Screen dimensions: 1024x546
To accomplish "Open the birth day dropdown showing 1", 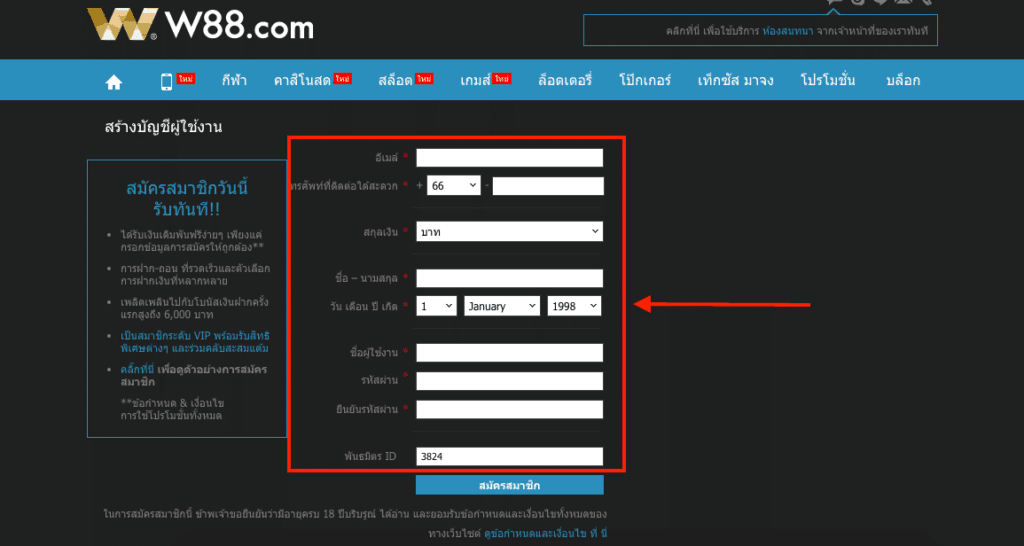I will (x=436, y=306).
